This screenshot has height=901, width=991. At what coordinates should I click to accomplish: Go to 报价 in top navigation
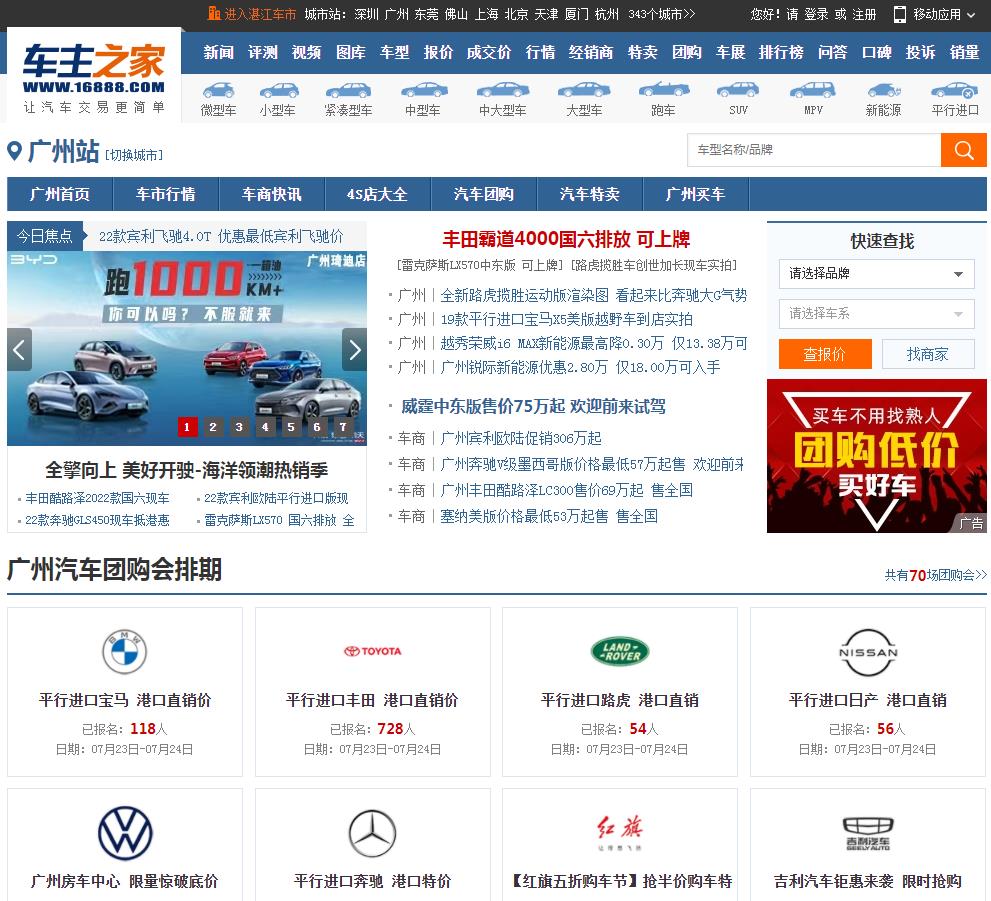tap(438, 52)
